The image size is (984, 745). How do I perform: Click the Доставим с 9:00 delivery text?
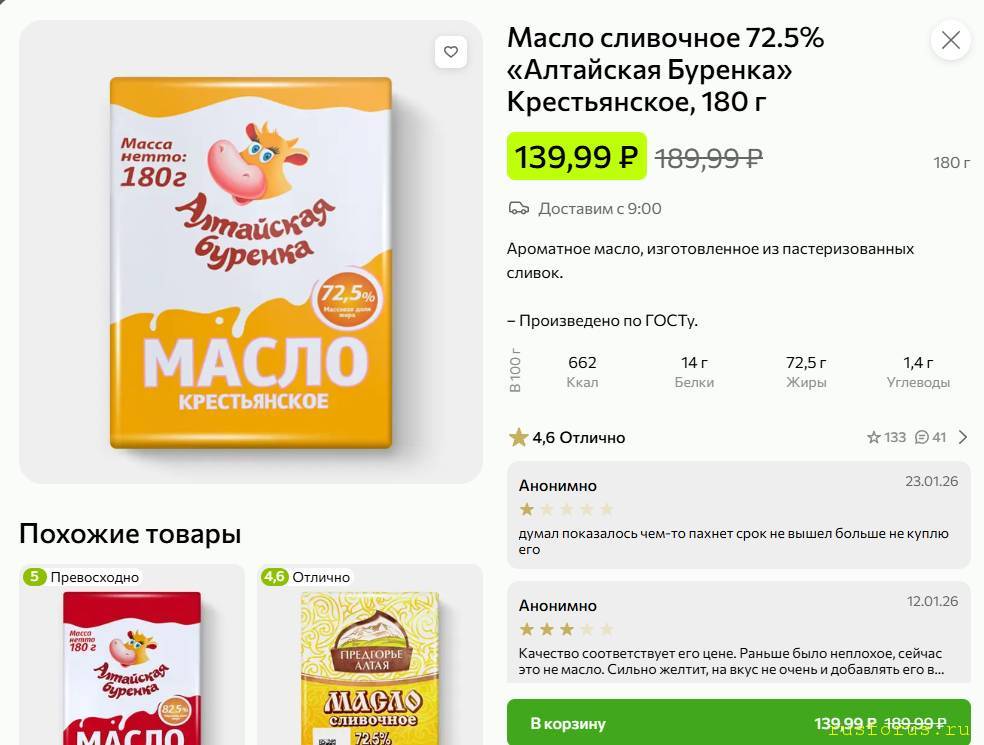click(599, 209)
